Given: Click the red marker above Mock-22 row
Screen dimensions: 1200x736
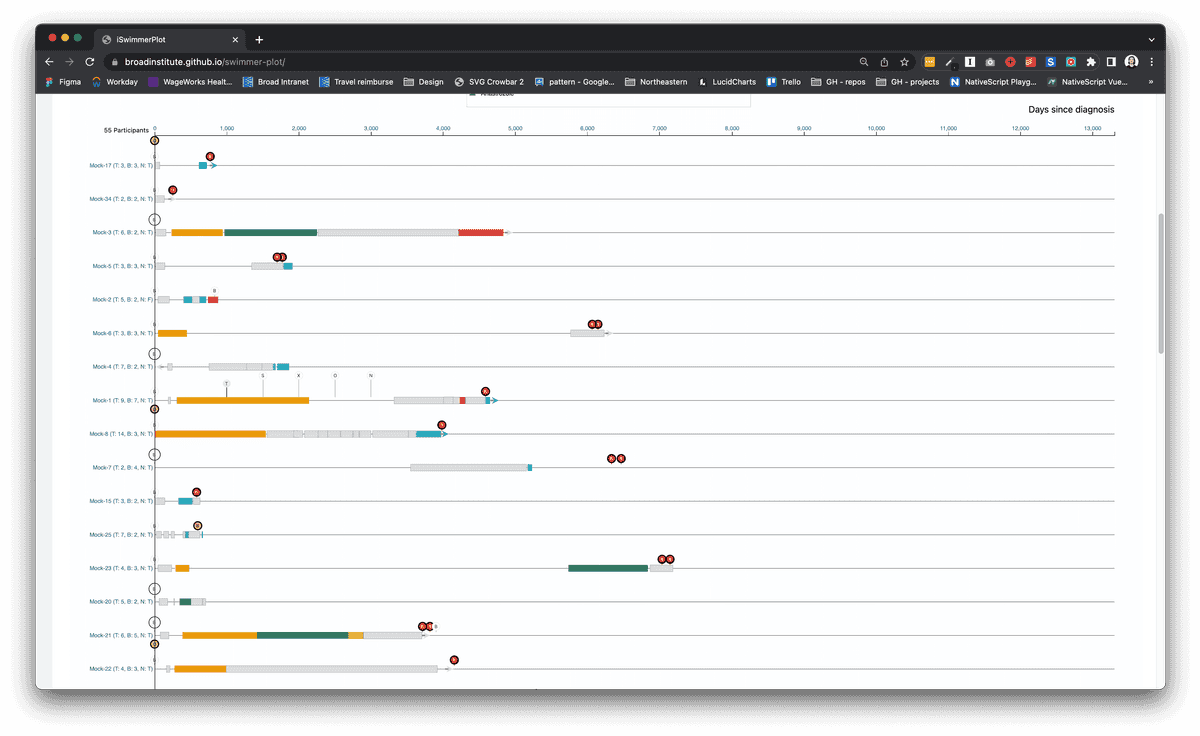Looking at the screenshot, I should pos(454,660).
